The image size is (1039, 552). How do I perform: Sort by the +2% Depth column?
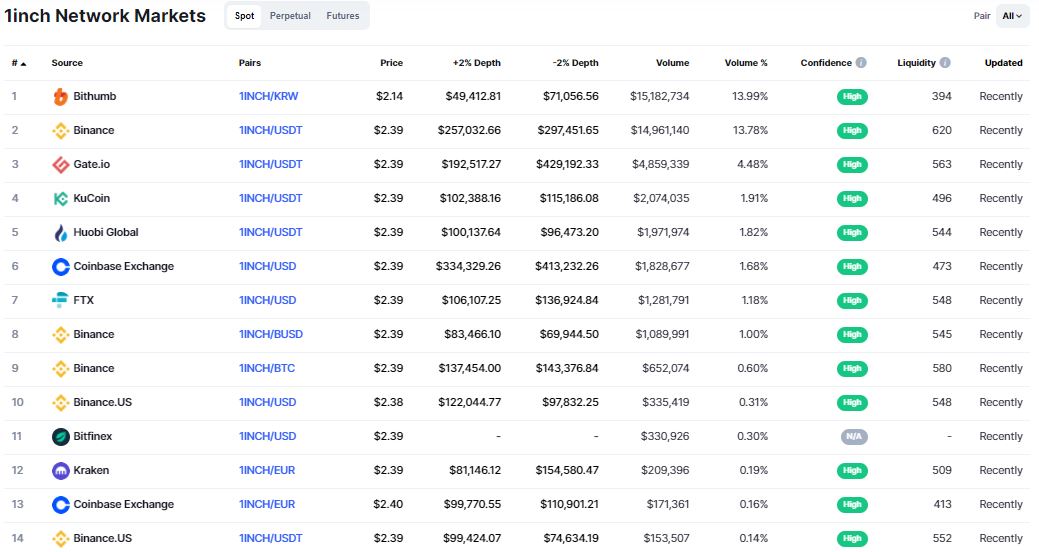(x=476, y=63)
